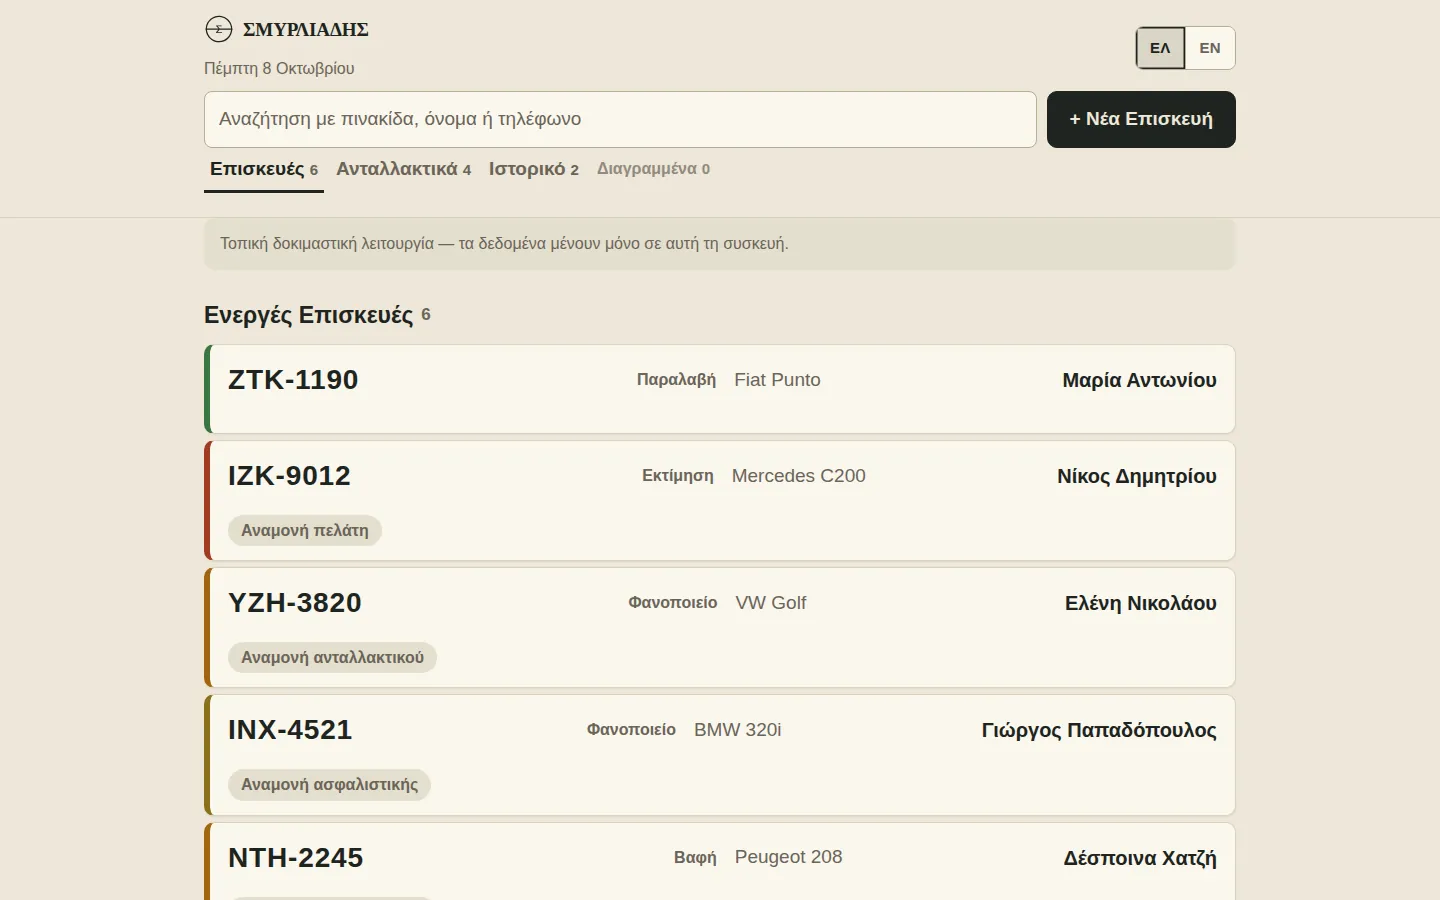
Task: Click the Mercedes C200 vehicle label
Action: (799, 476)
